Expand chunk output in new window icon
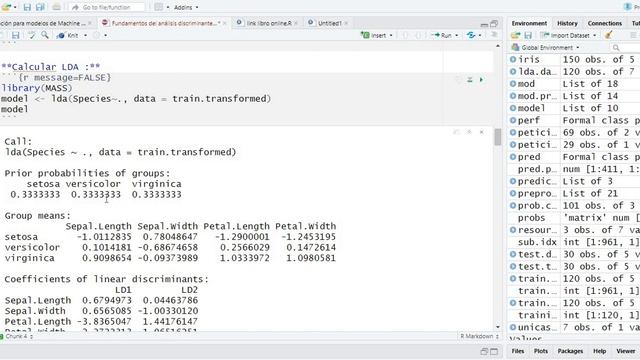 click(x=456, y=132)
